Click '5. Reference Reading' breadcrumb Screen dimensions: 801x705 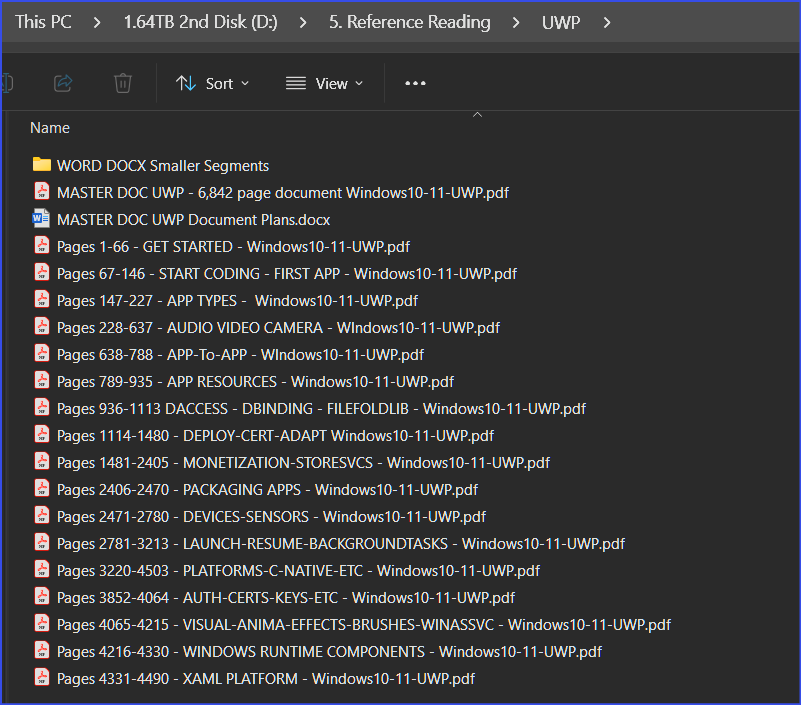[x=409, y=22]
